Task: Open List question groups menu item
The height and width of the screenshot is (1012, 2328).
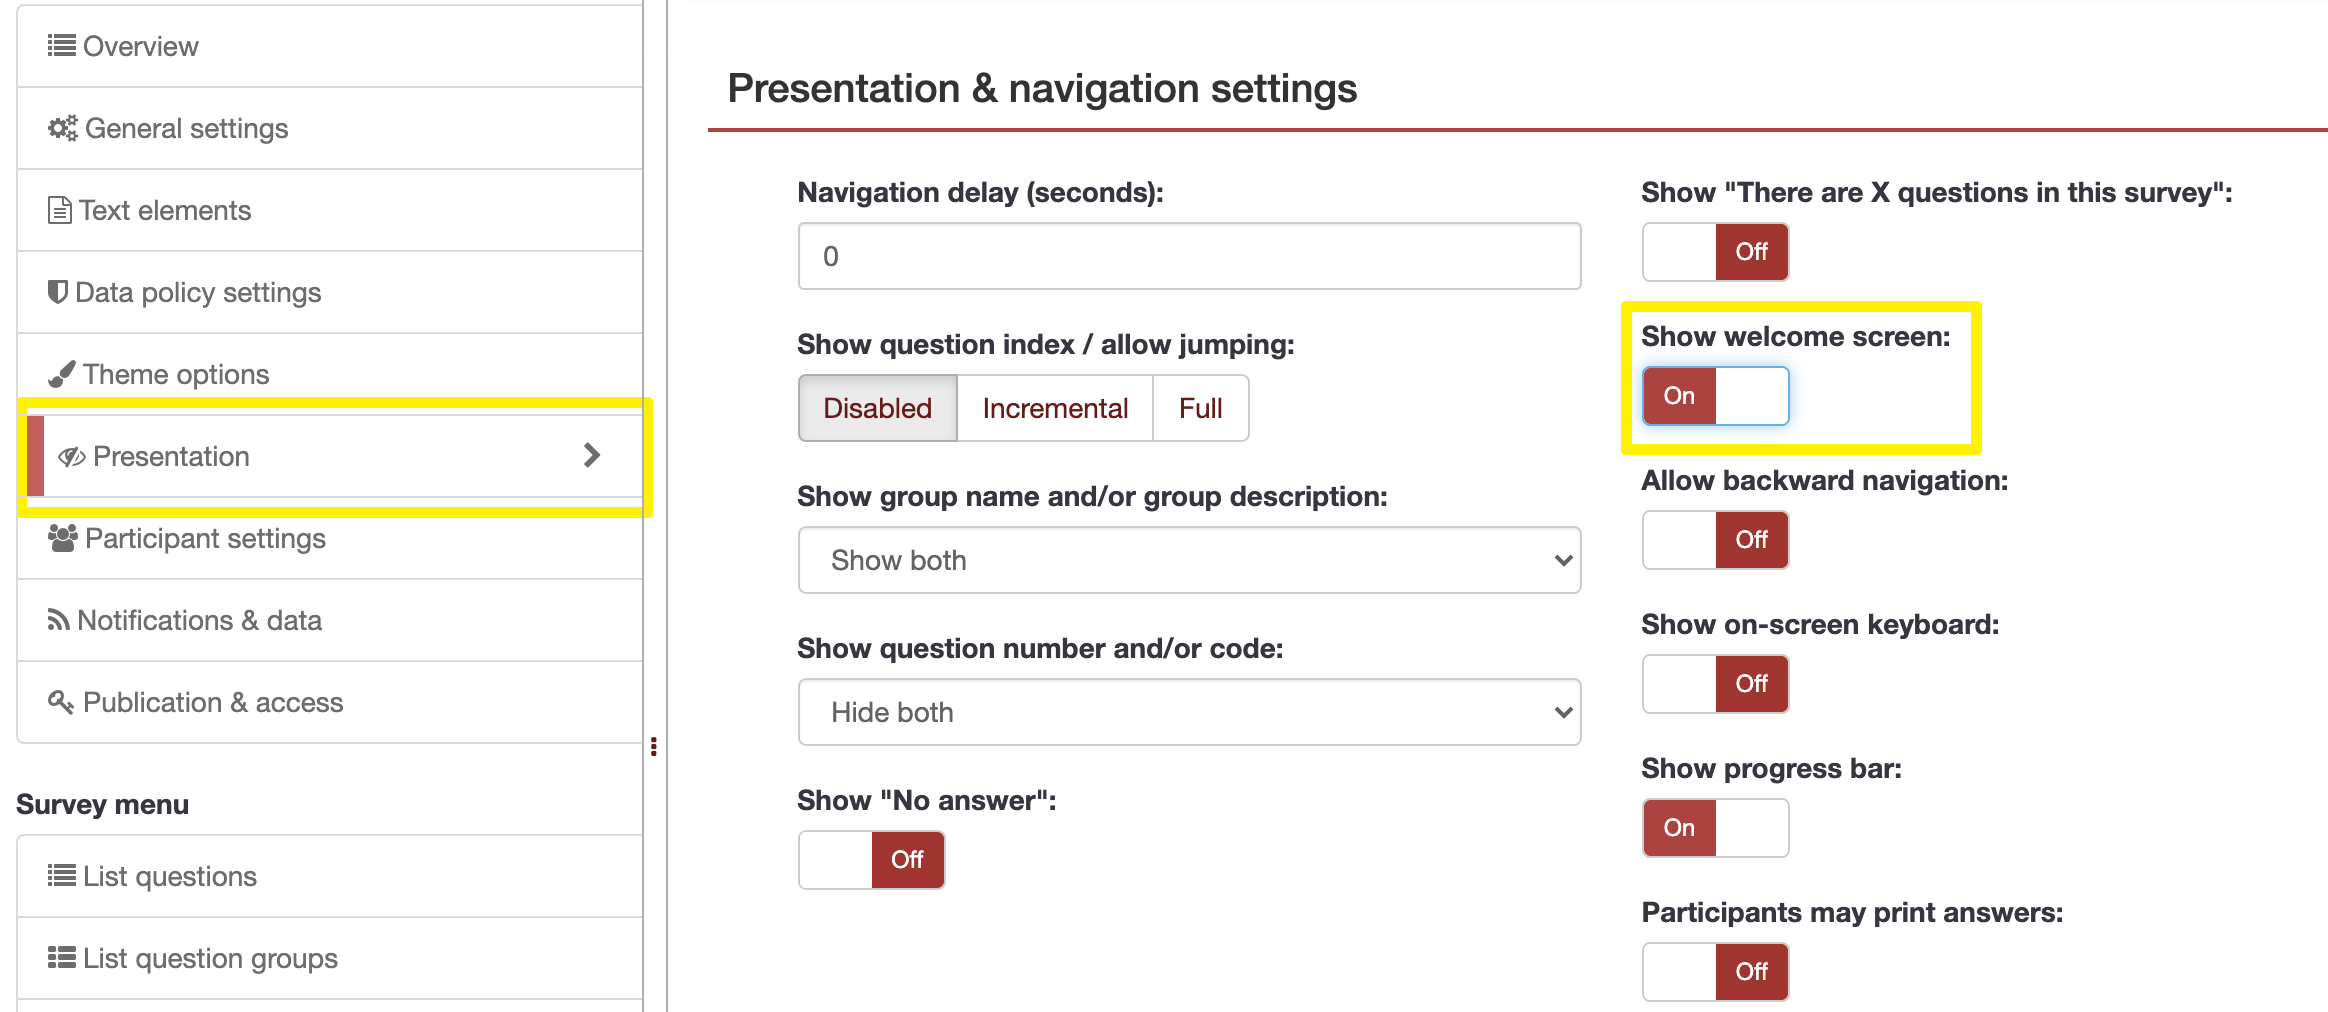Action: point(210,958)
